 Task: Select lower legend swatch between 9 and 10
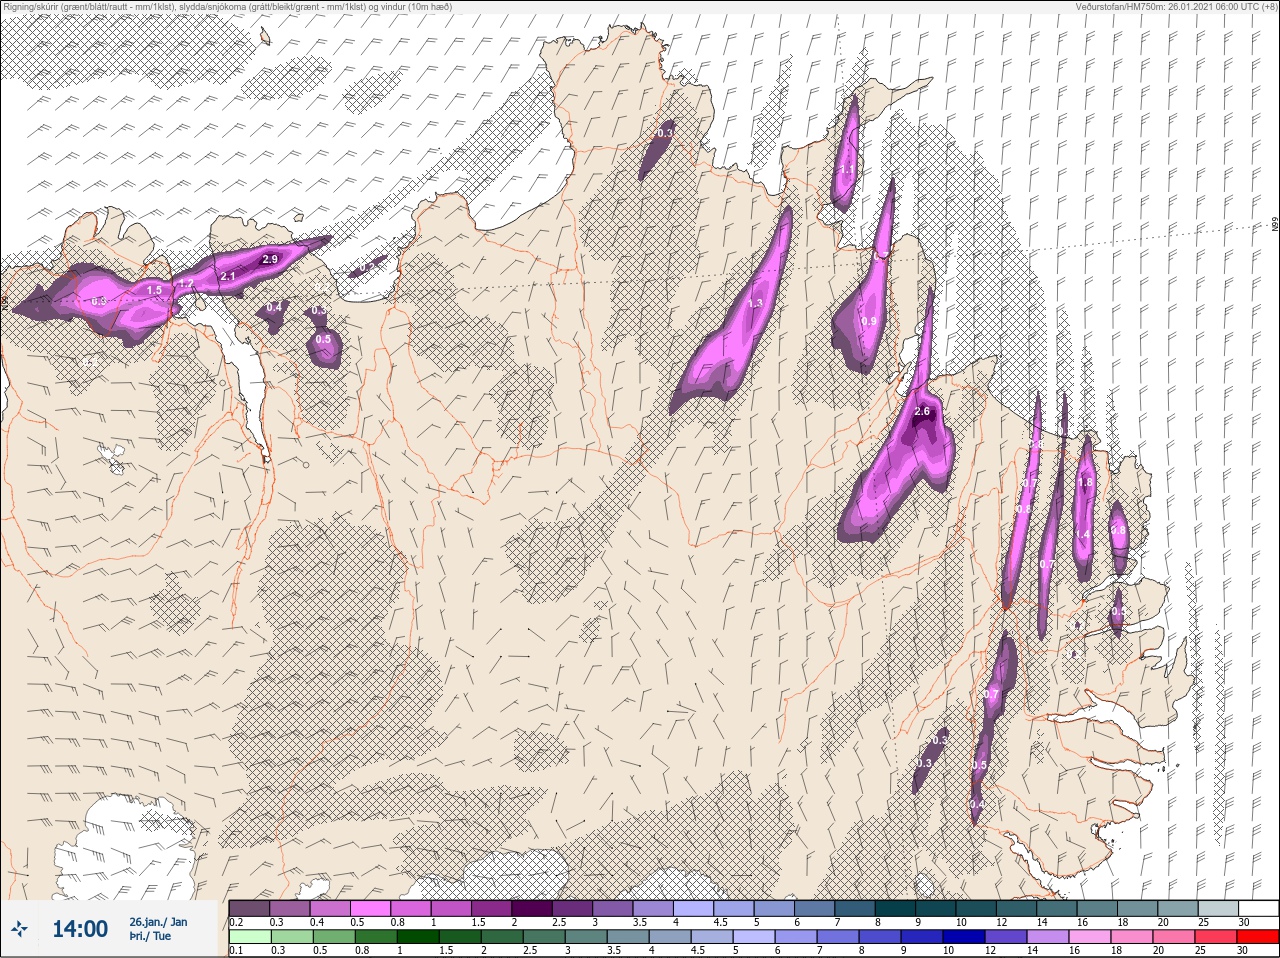point(922,936)
